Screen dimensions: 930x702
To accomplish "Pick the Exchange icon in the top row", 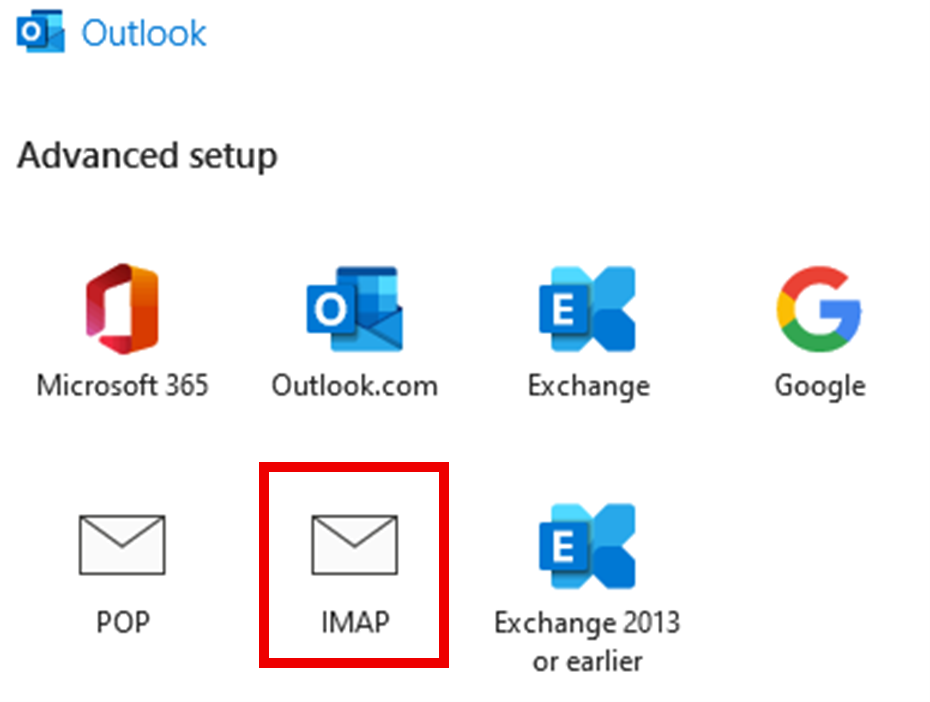I will [587, 309].
